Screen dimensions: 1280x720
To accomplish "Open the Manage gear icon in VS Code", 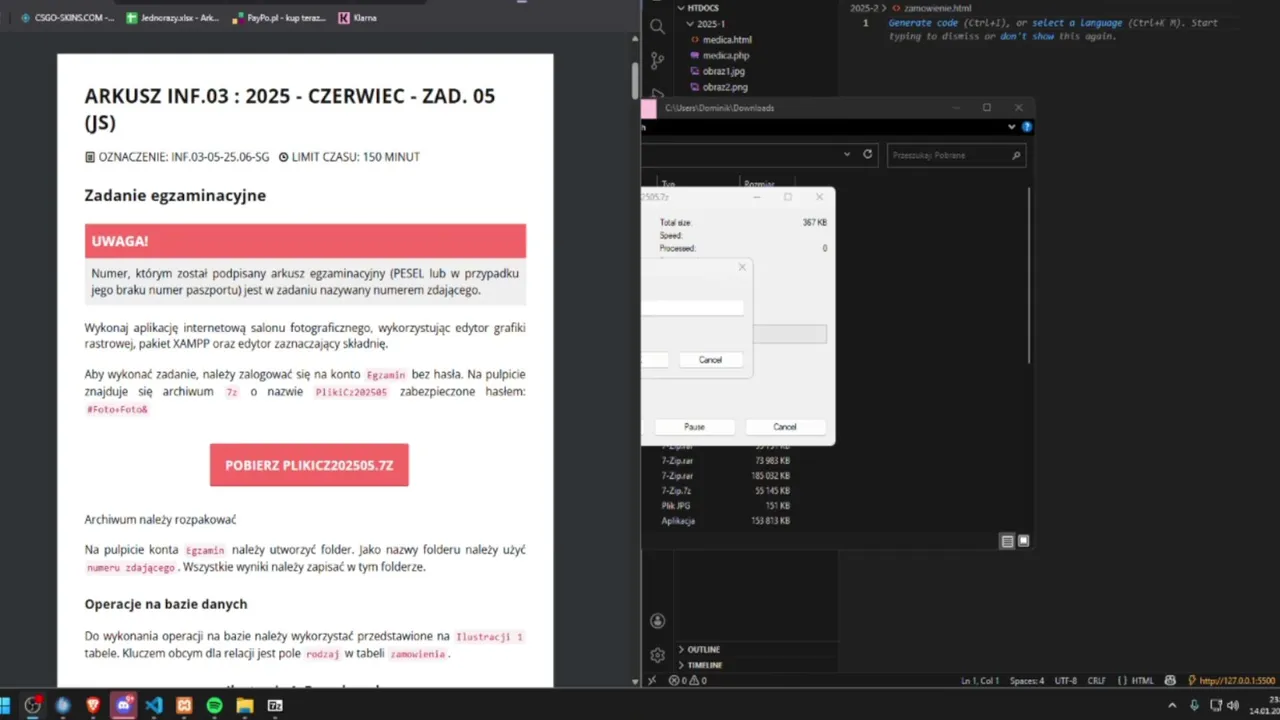I will pyautogui.click(x=657, y=655).
